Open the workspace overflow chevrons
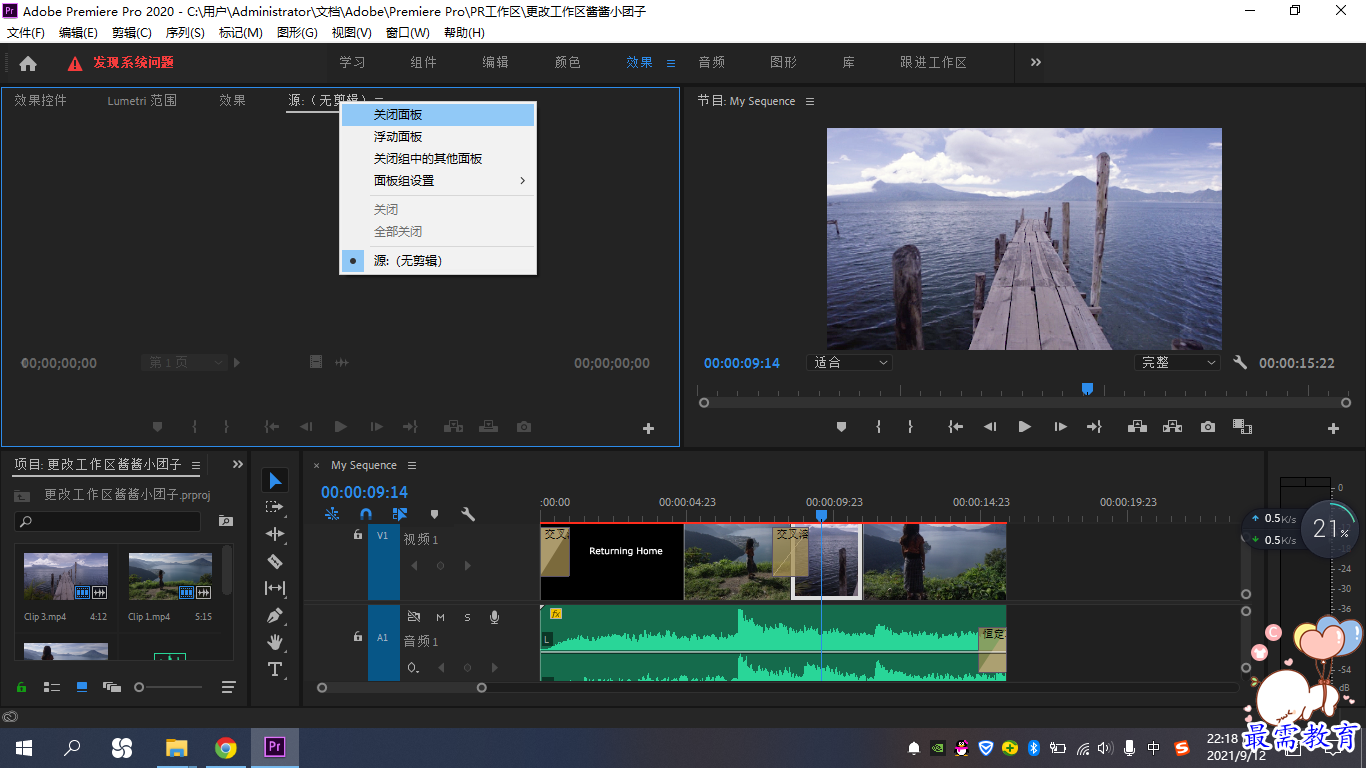The image size is (1366, 768). click(x=1036, y=62)
